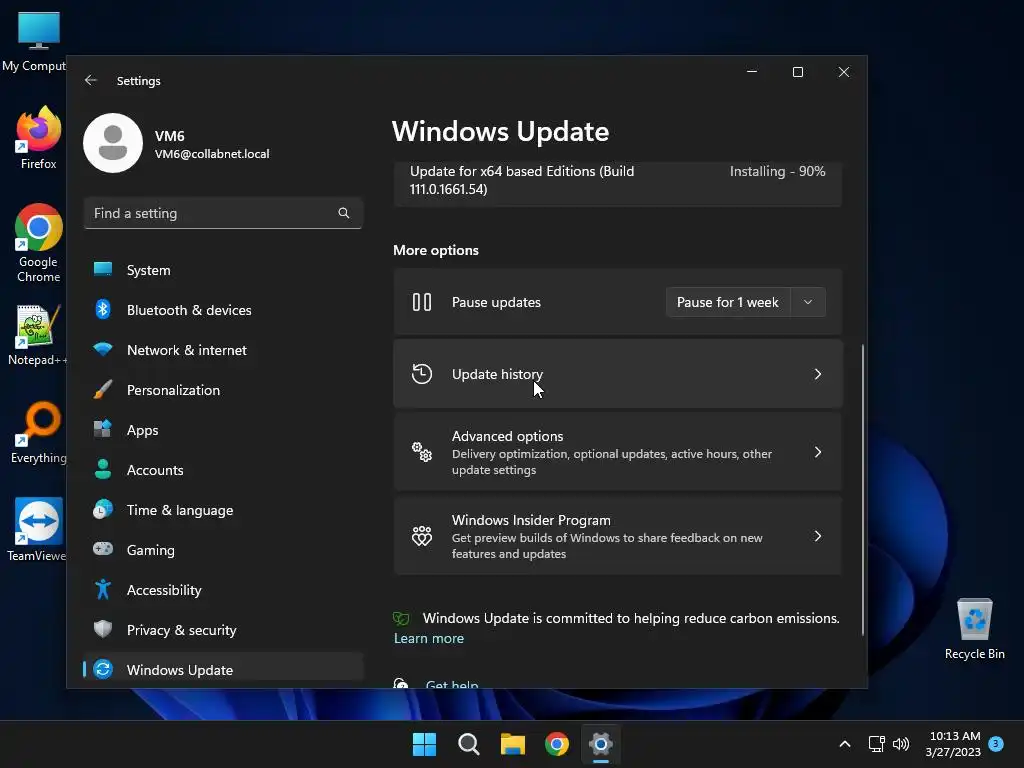Image resolution: width=1024 pixels, height=768 pixels.
Task: Click the System monitor icon in sidebar
Action: [x=103, y=269]
